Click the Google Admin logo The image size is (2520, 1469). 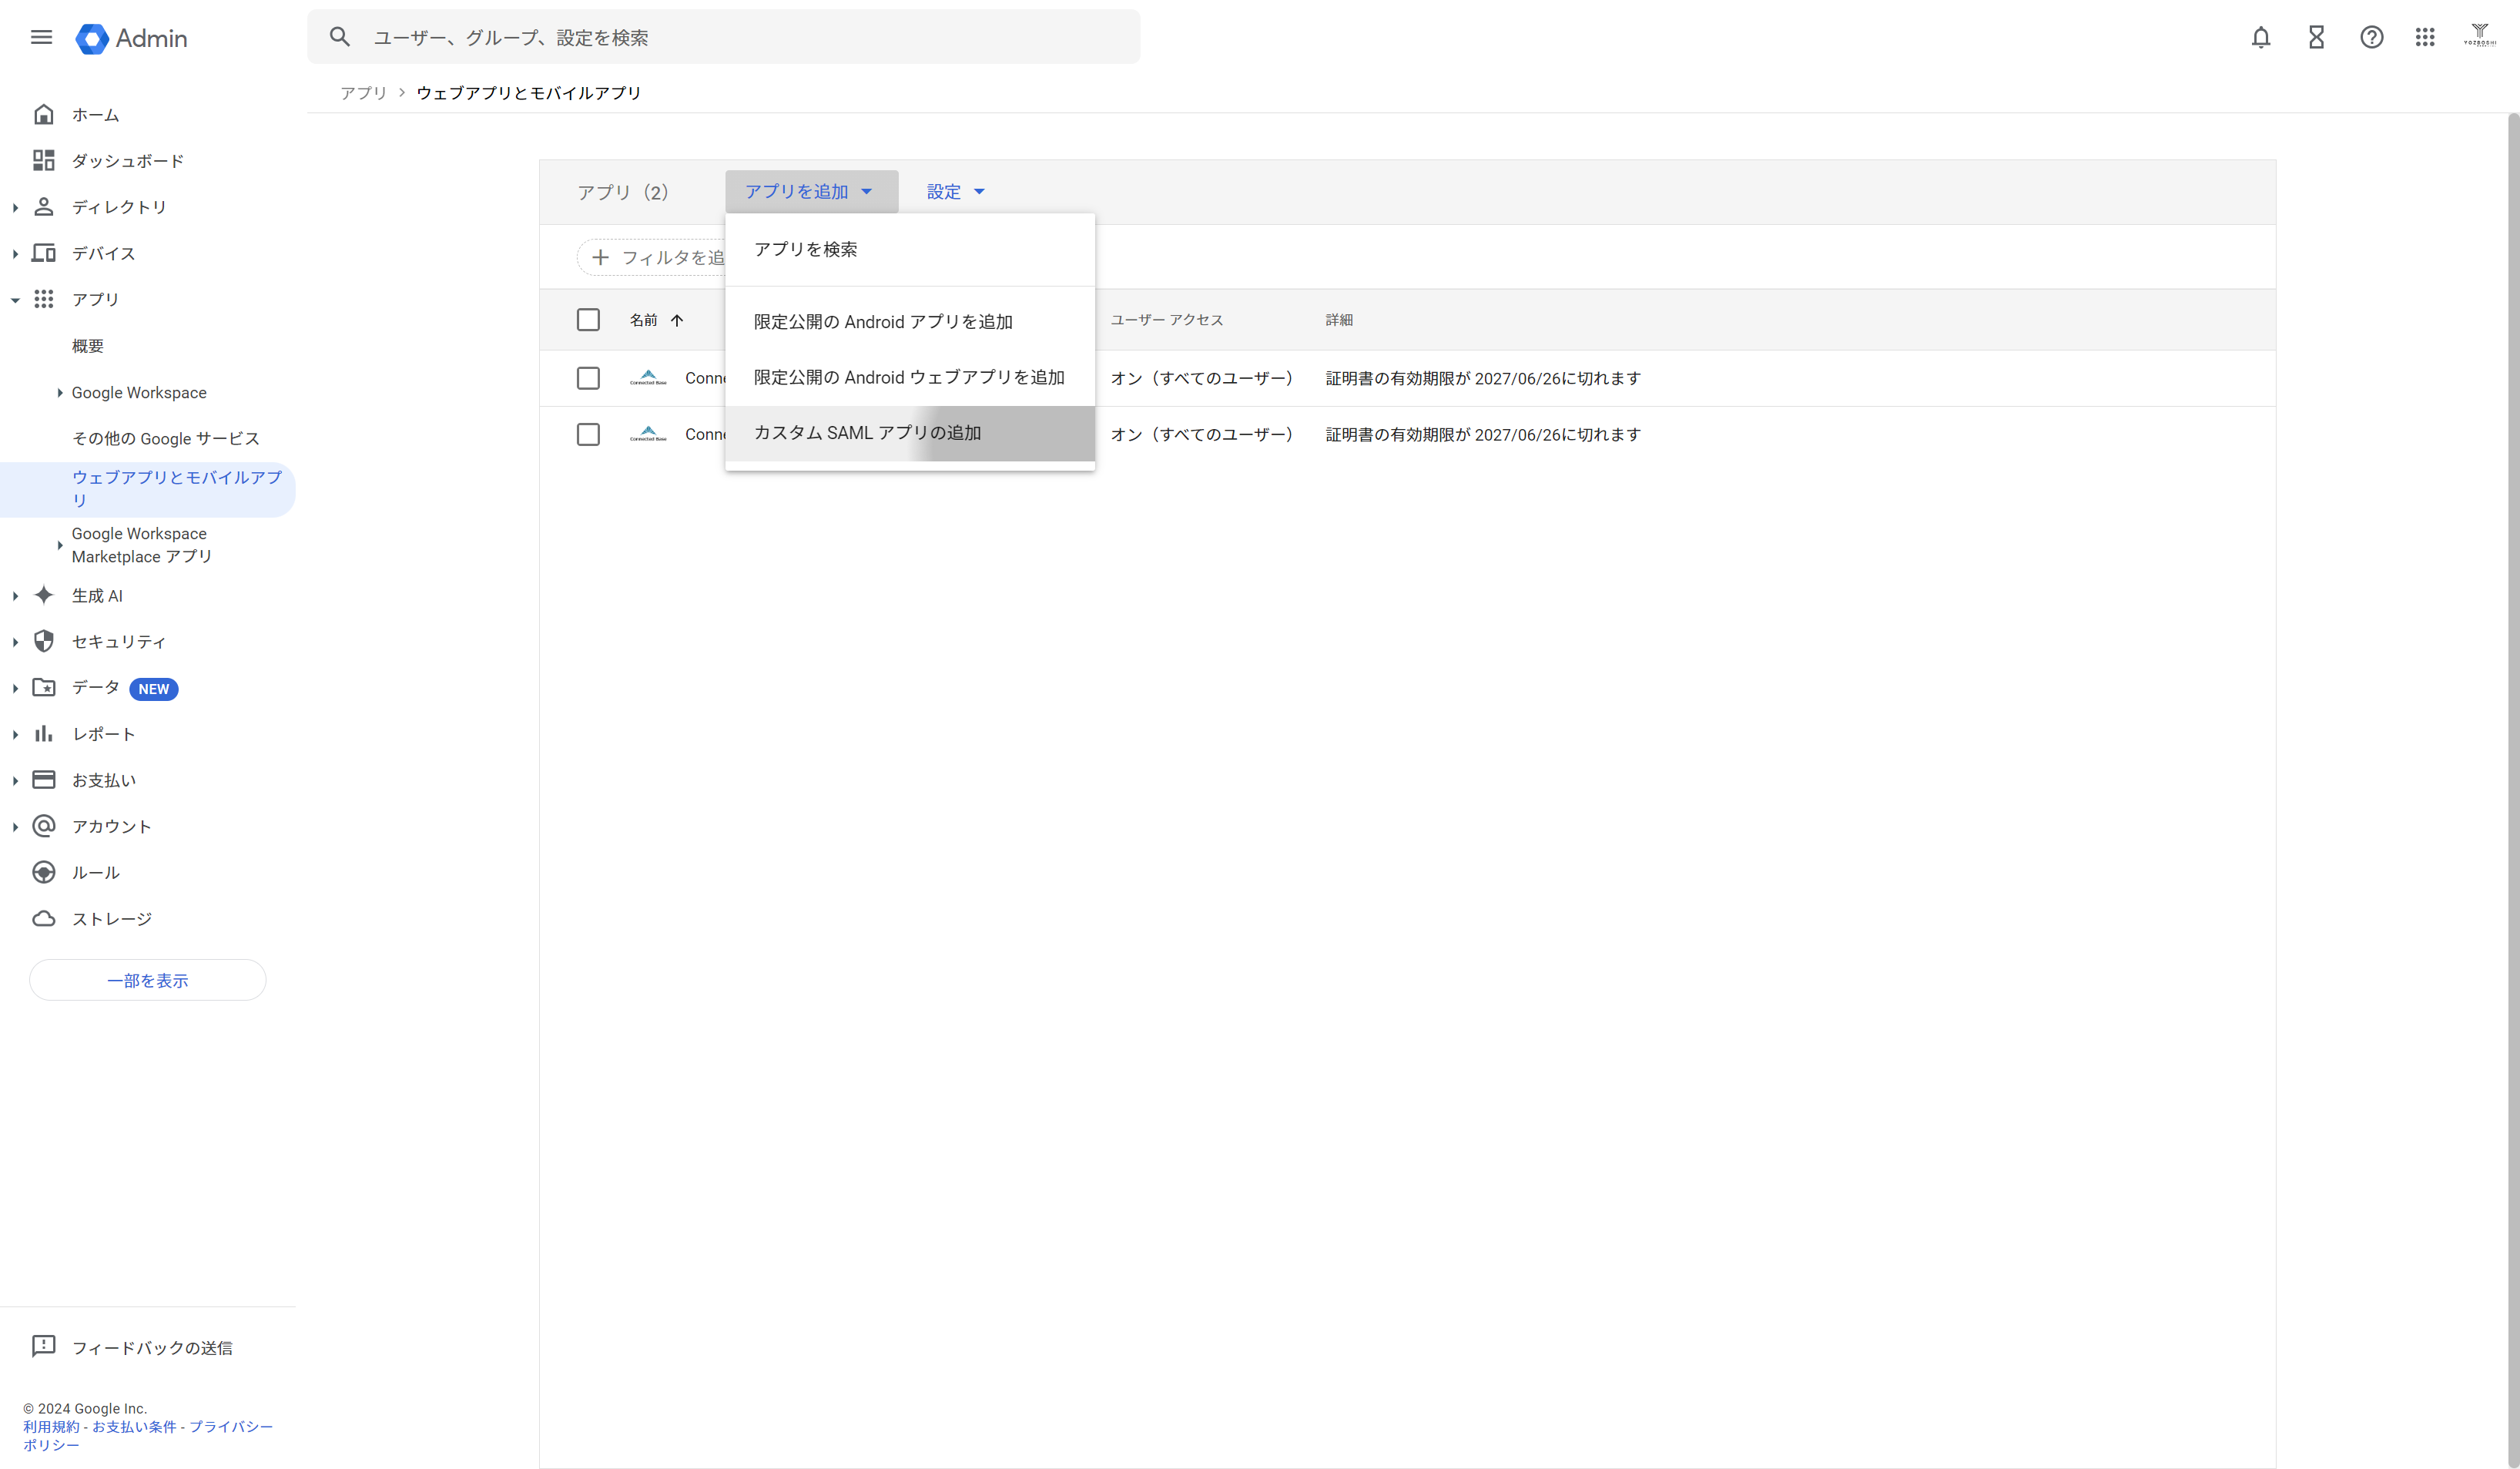coord(131,38)
